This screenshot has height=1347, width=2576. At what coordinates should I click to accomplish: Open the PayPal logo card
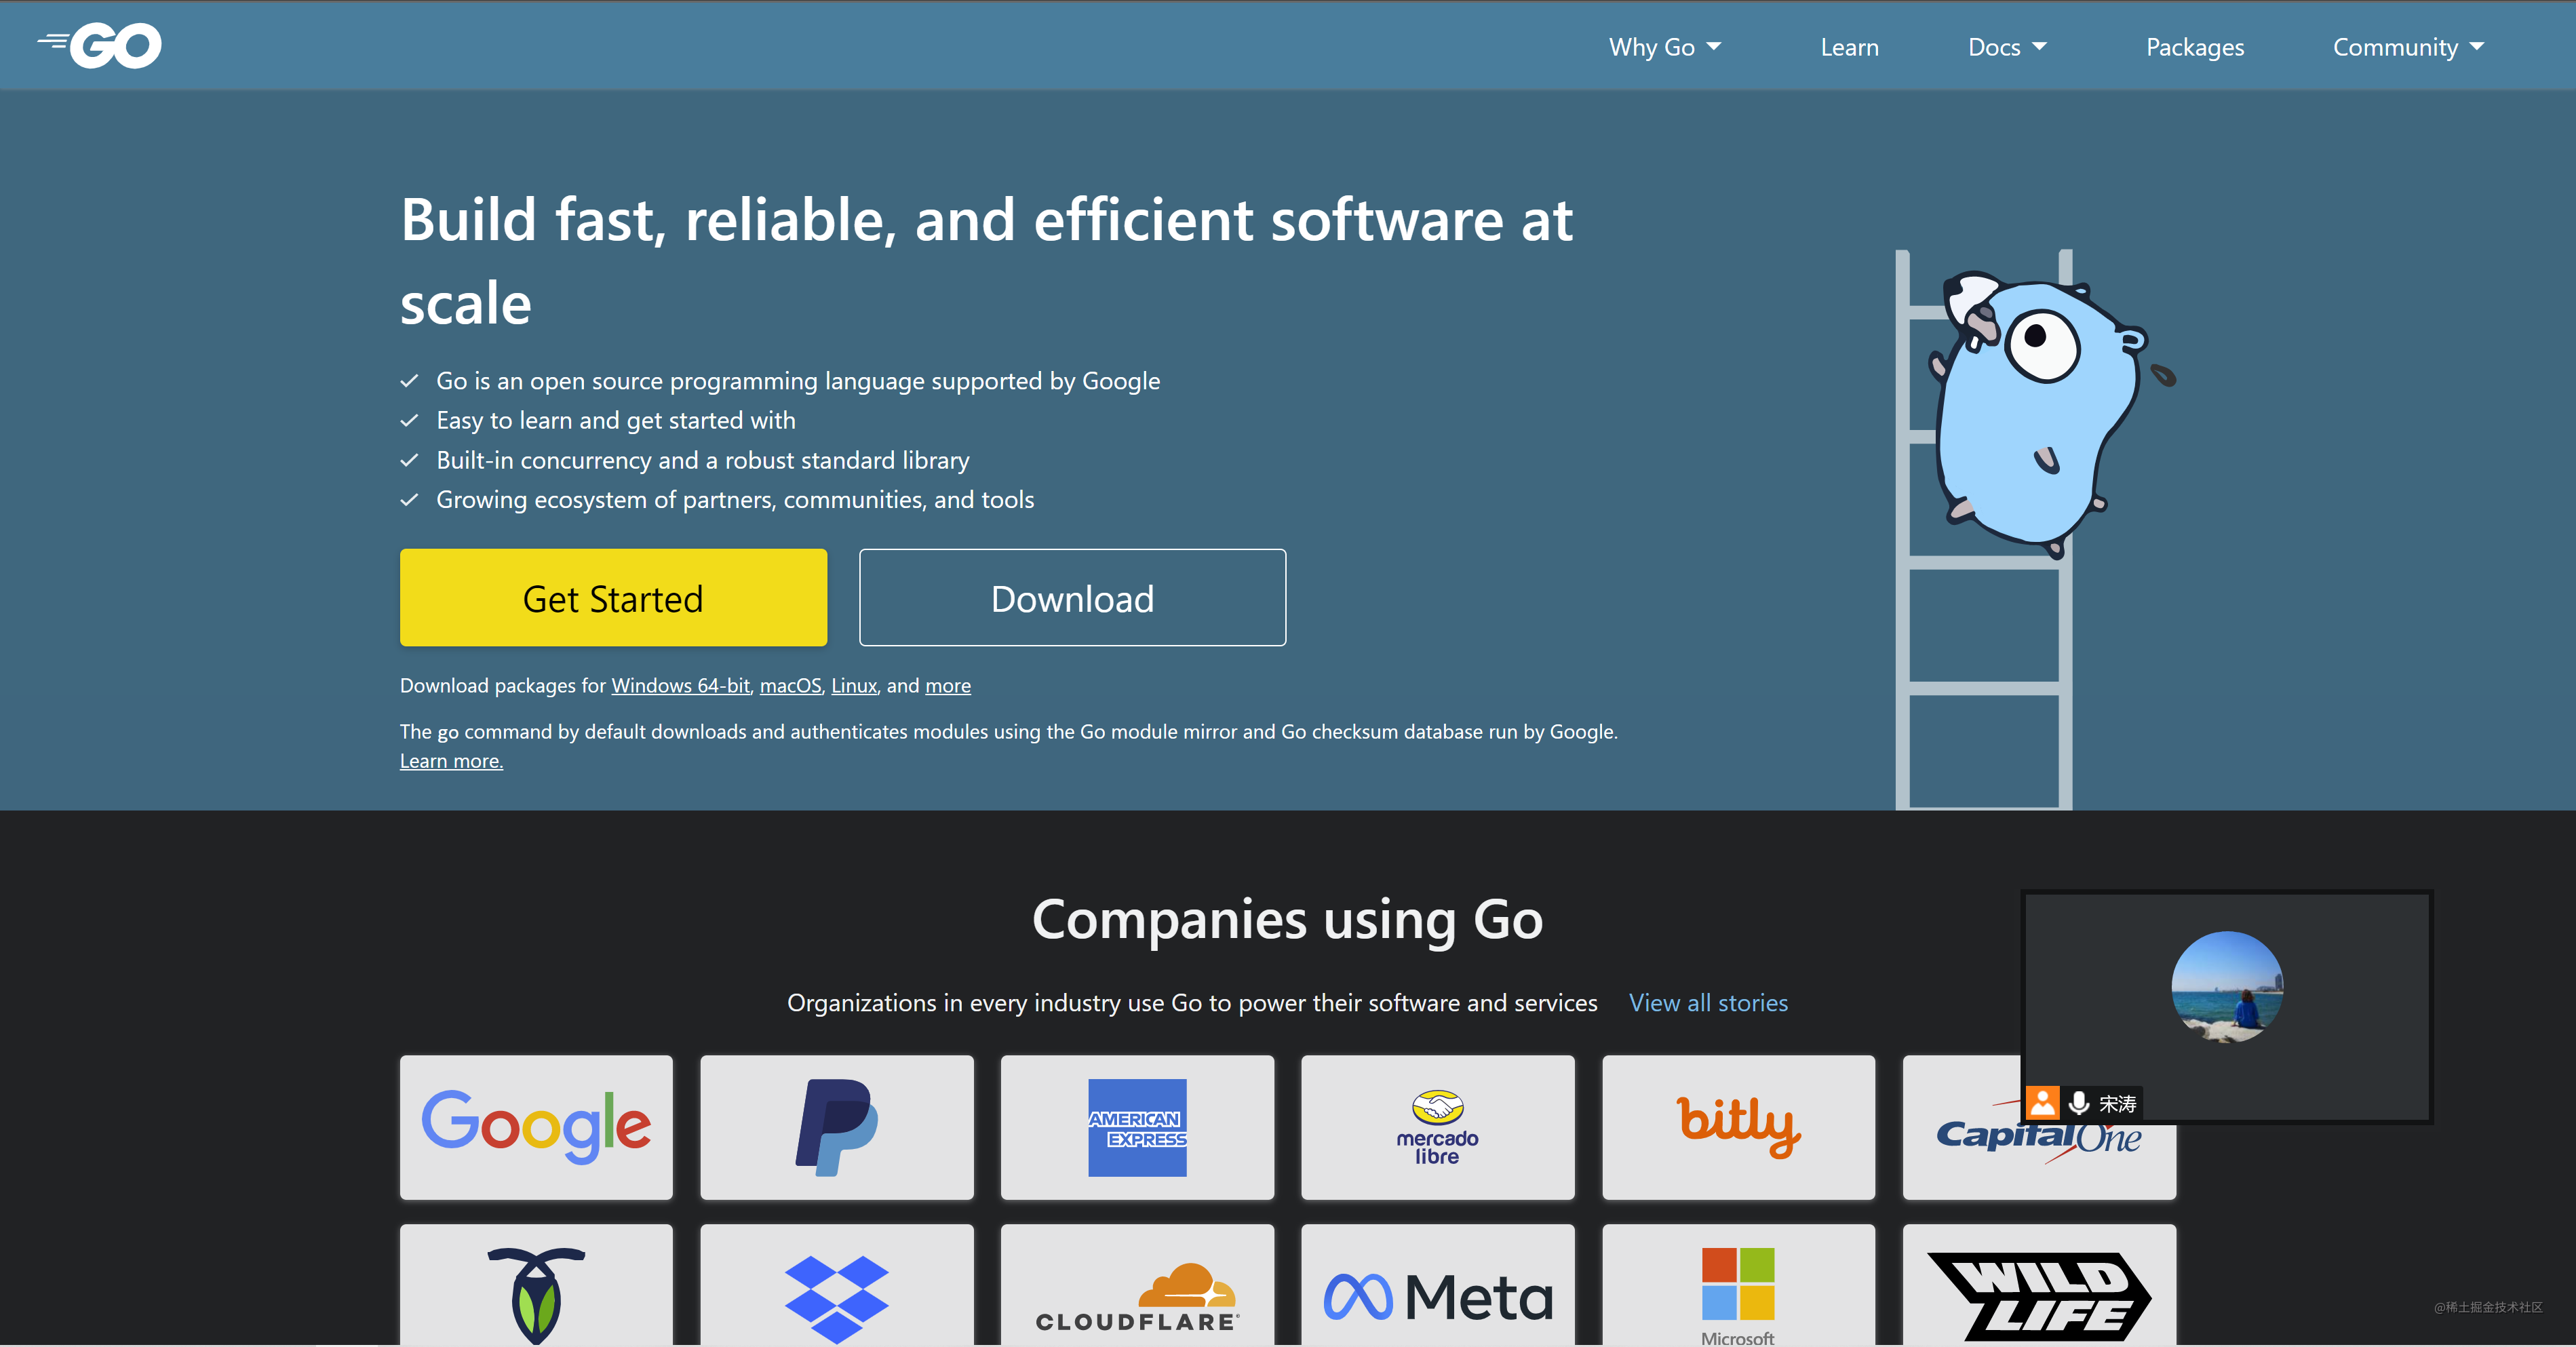point(836,1126)
